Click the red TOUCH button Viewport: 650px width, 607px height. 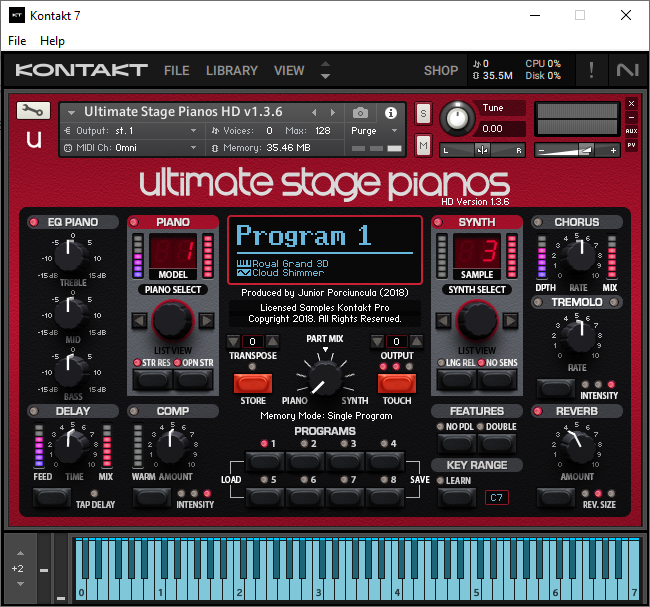tap(397, 384)
